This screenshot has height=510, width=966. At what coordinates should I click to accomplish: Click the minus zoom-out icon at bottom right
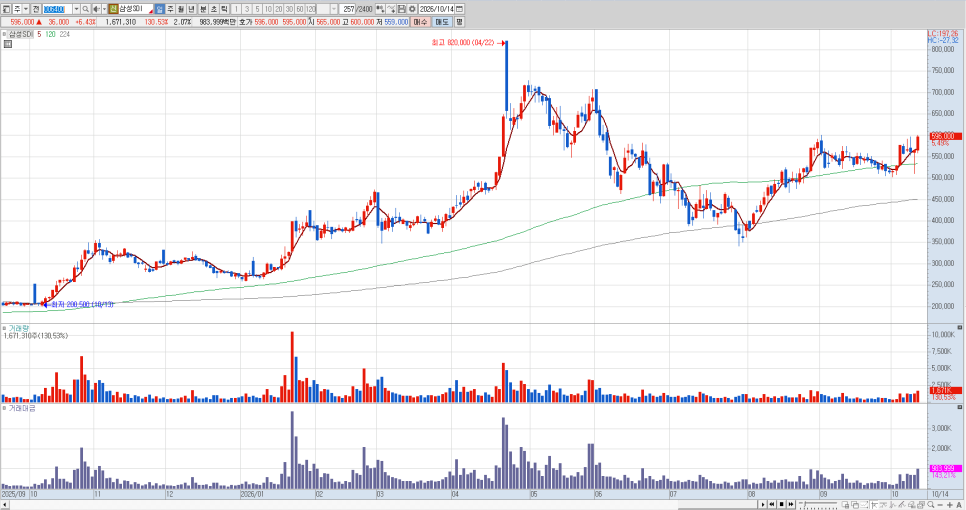[x=940, y=504]
